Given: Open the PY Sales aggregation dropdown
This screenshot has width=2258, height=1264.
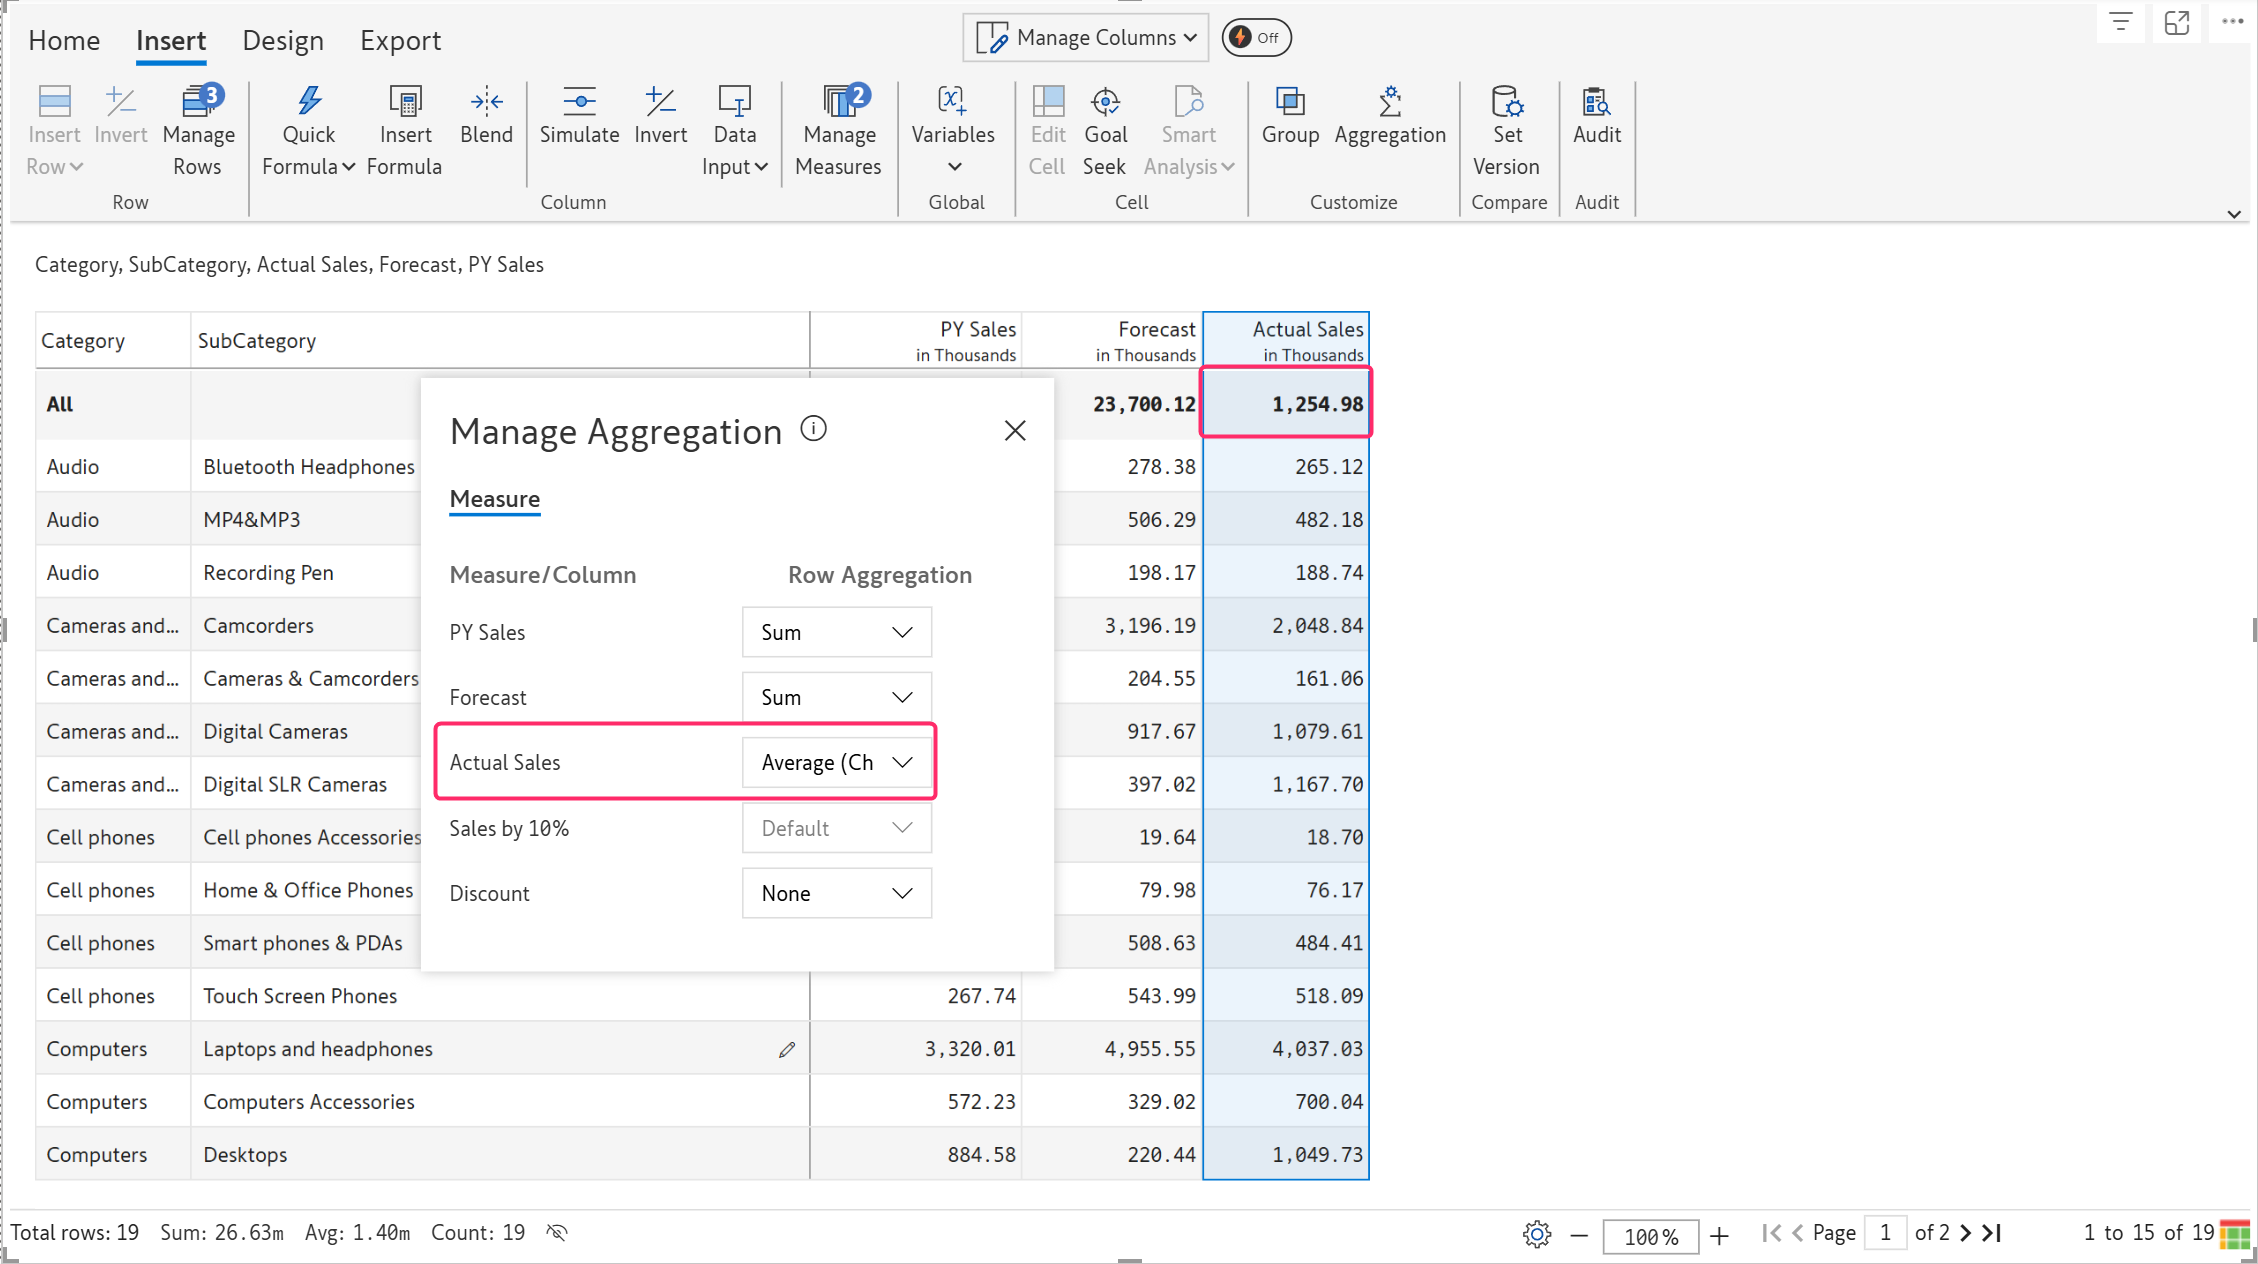Looking at the screenshot, I should [x=836, y=632].
